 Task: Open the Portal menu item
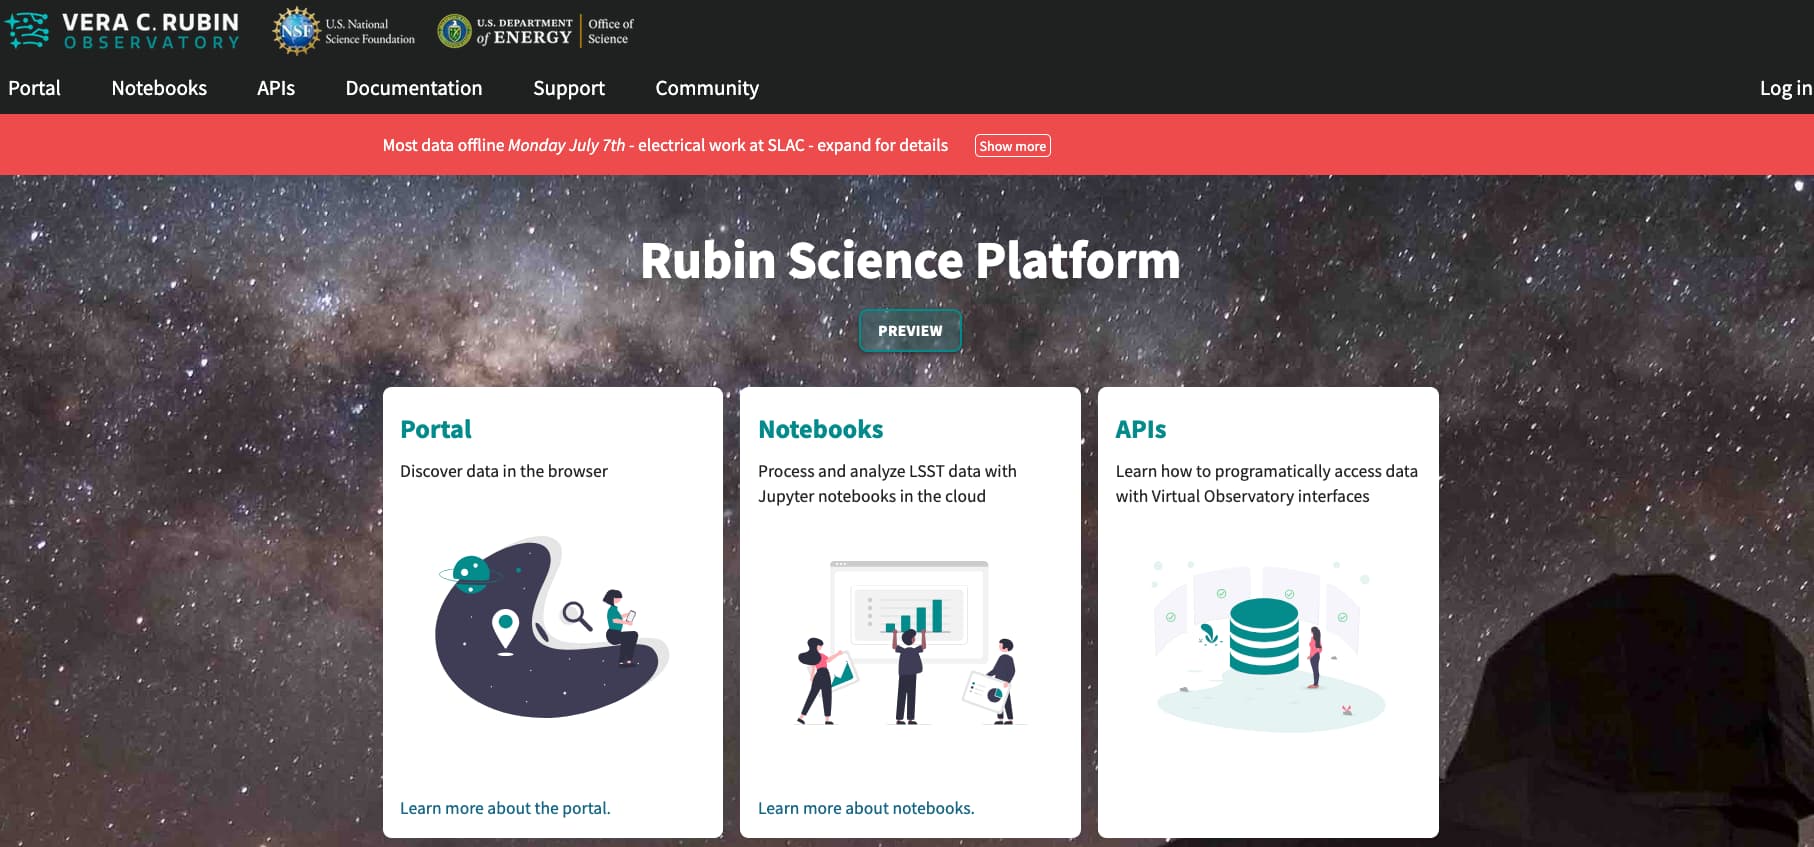(x=34, y=88)
